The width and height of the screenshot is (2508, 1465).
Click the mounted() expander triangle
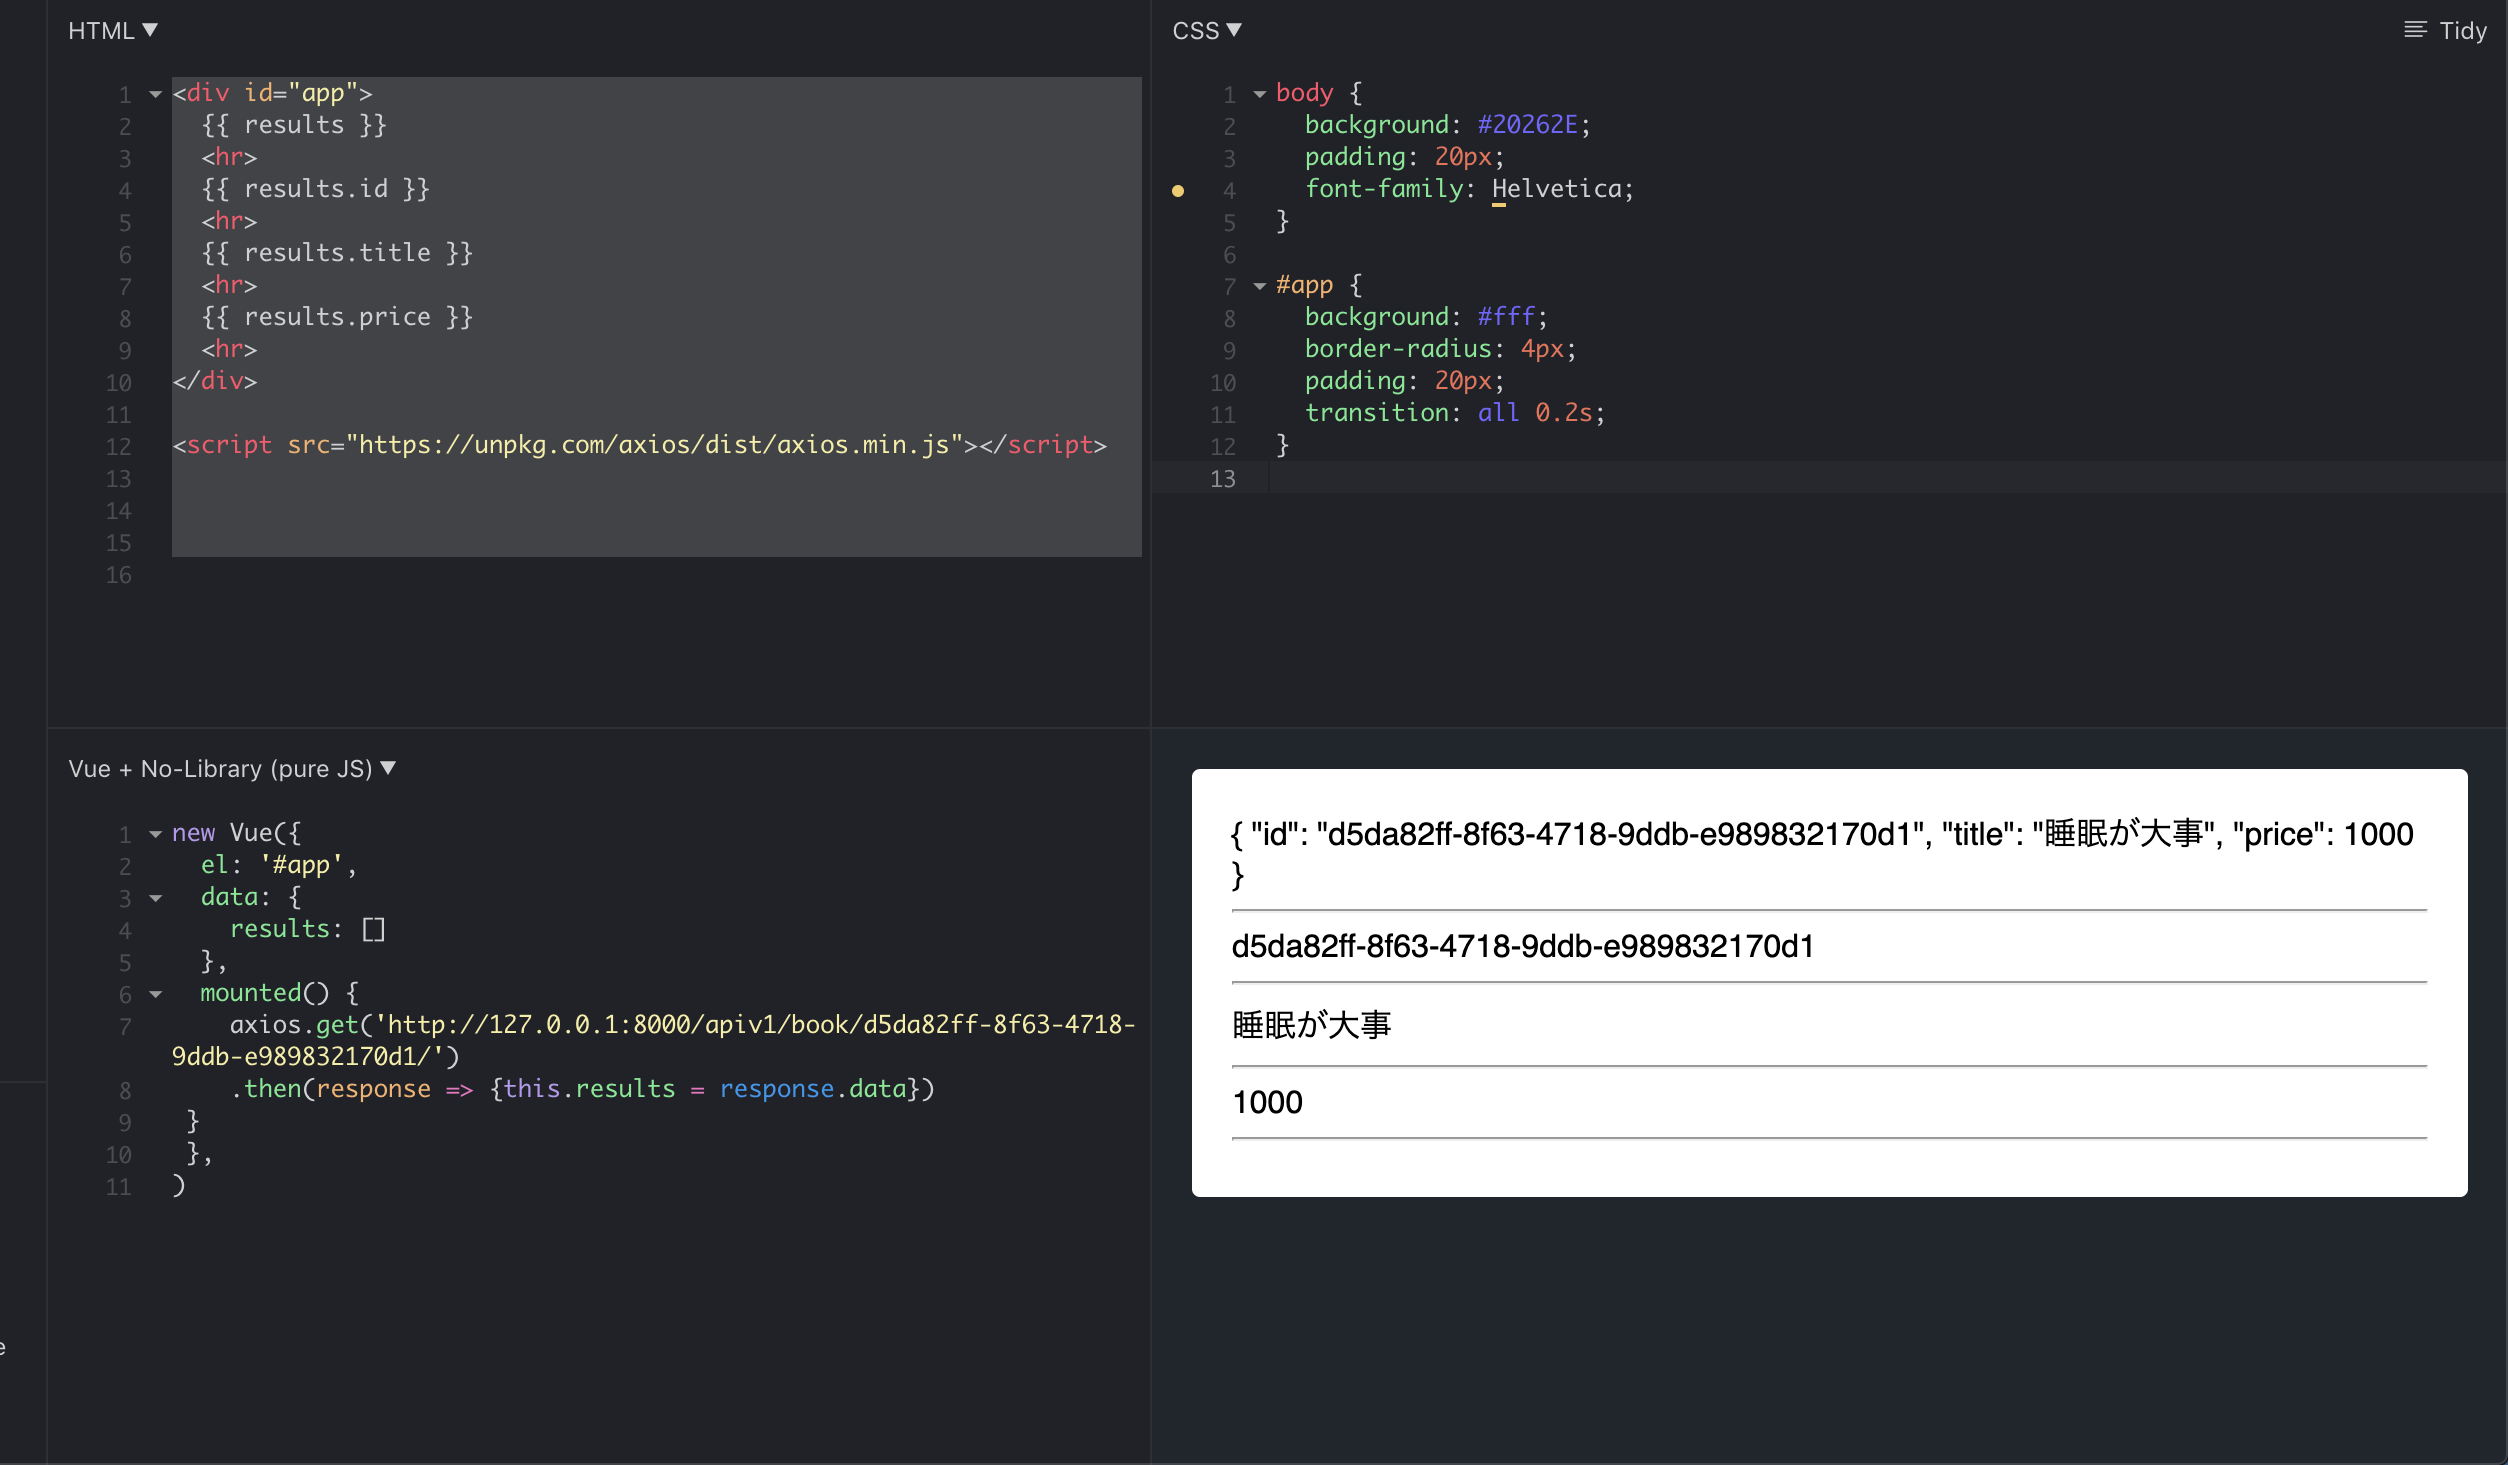pyautogui.click(x=153, y=991)
